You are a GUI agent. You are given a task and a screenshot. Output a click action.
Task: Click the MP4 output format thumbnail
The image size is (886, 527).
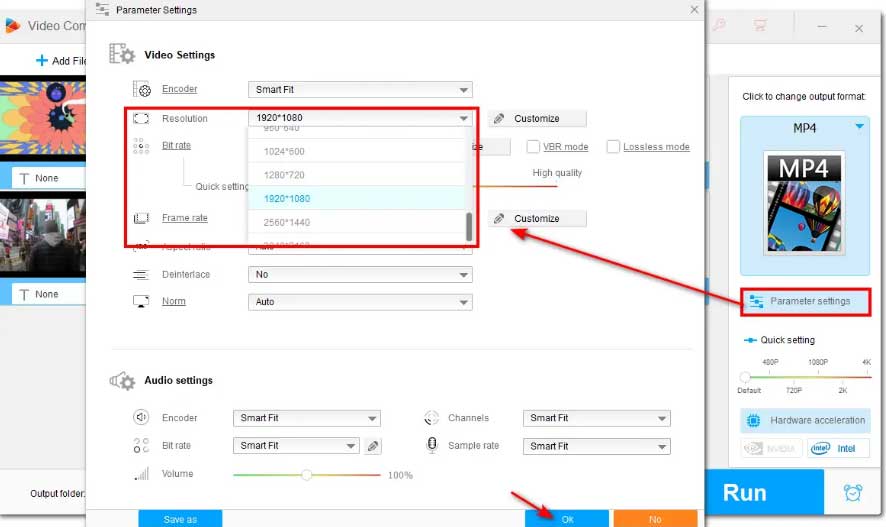coord(804,203)
